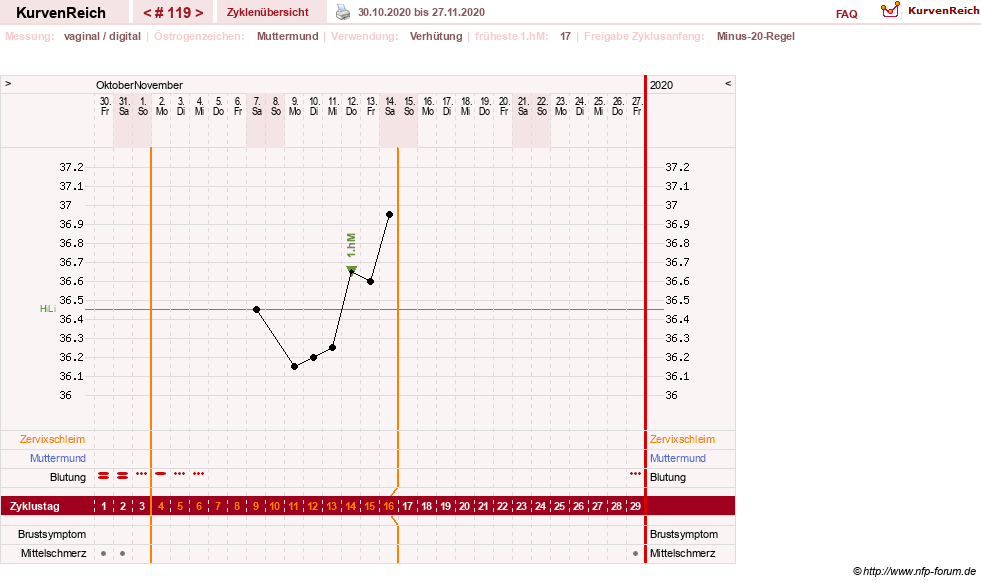The width and height of the screenshot is (981, 583).
Task: Click date header '15. So'
Action: [409, 106]
